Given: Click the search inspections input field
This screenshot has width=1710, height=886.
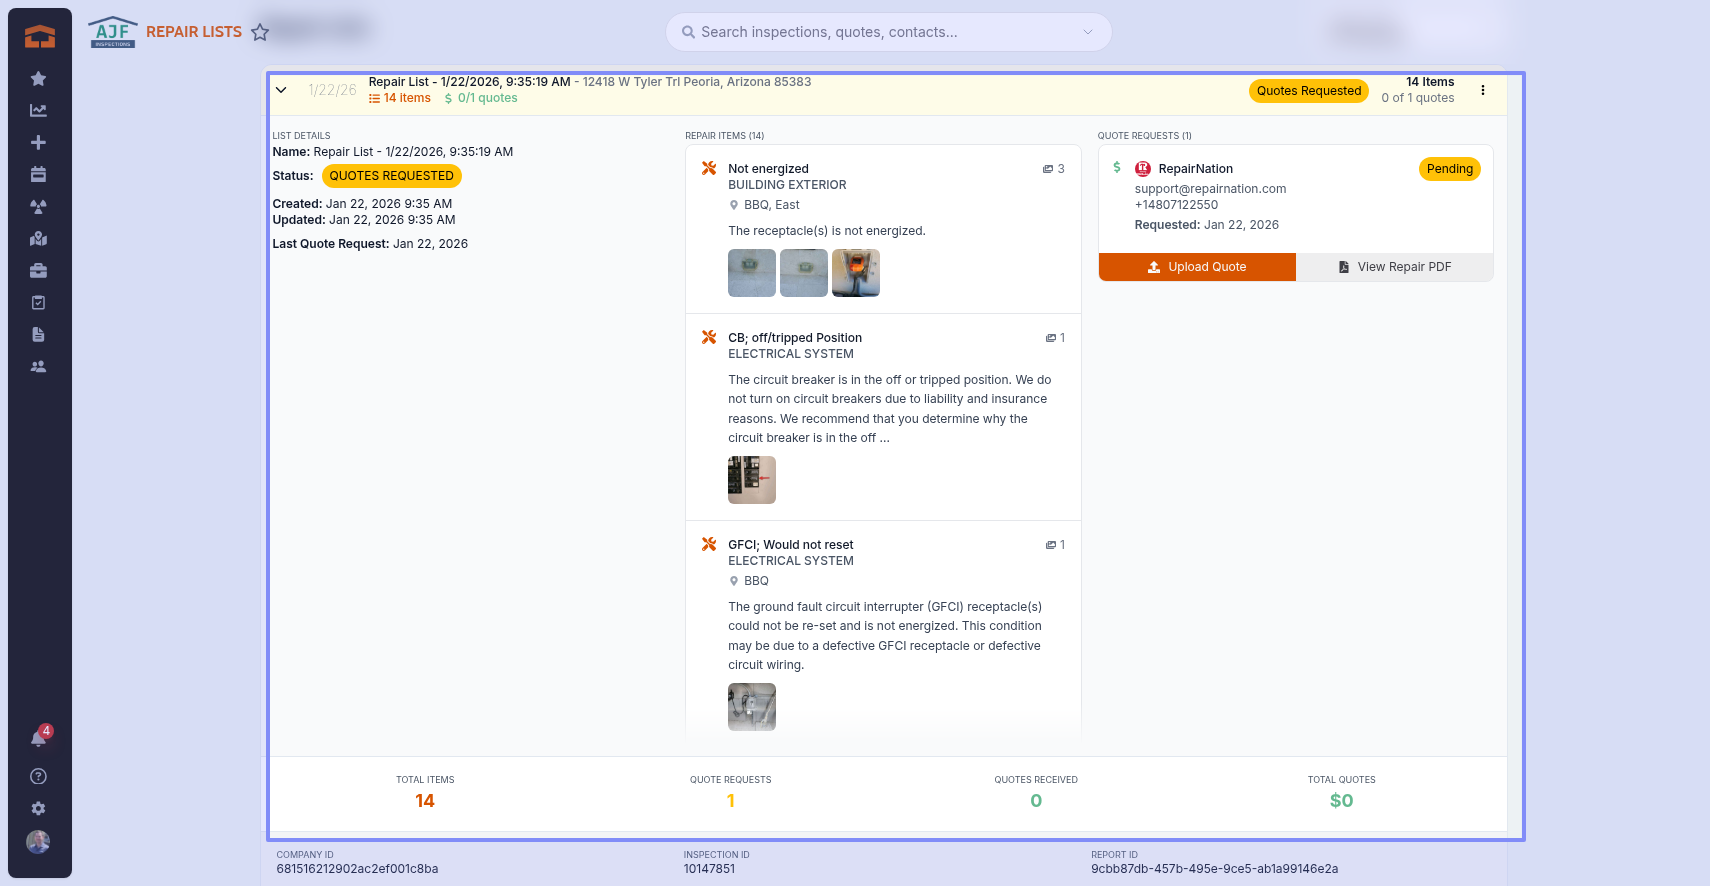Looking at the screenshot, I should [880, 32].
